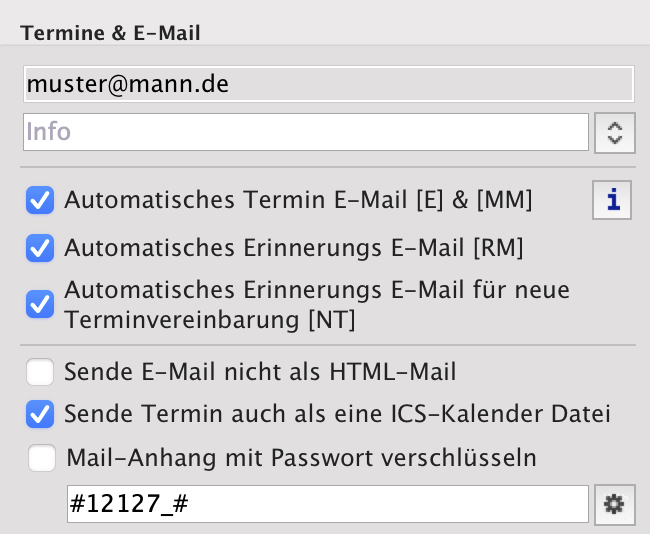Tick "Mail-Anhang mit Passwort verschlüsseln" checkbox

click(42, 459)
